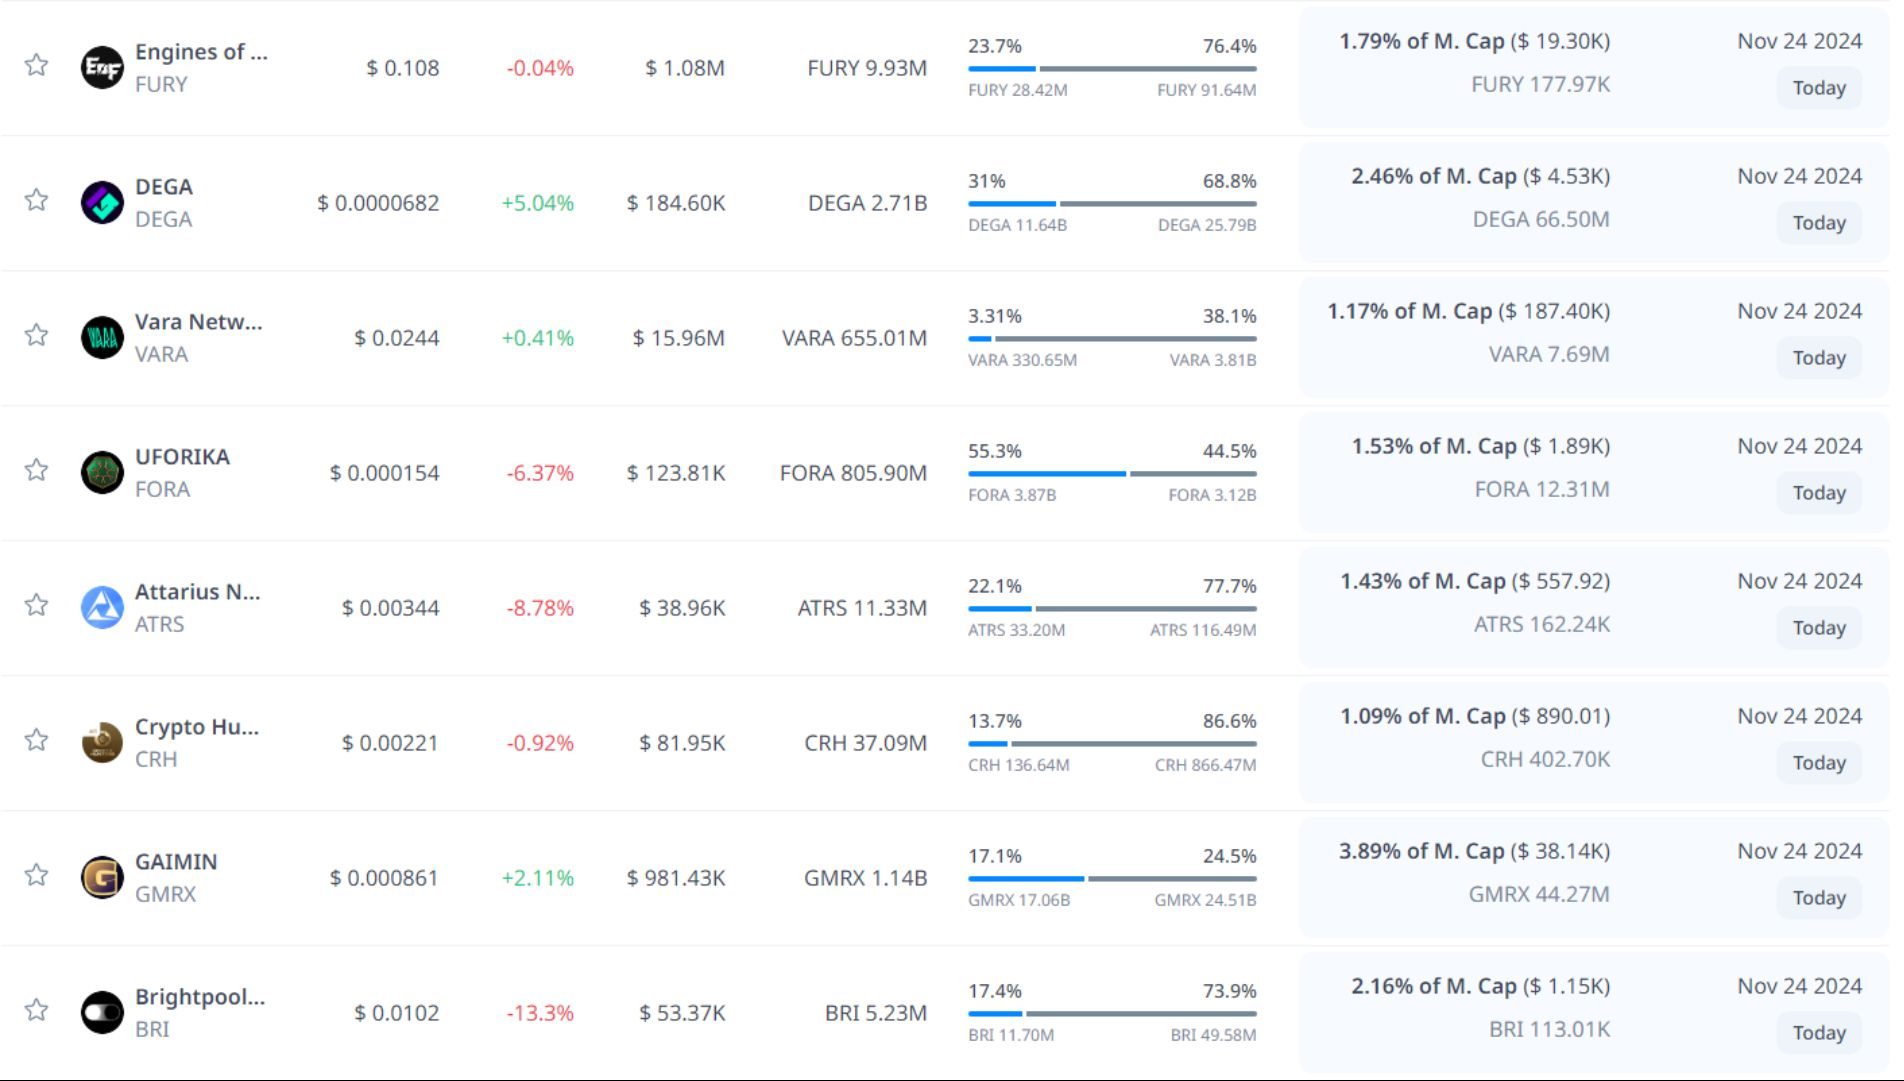
Task: Click the UFORIKA token logo
Action: point(102,473)
